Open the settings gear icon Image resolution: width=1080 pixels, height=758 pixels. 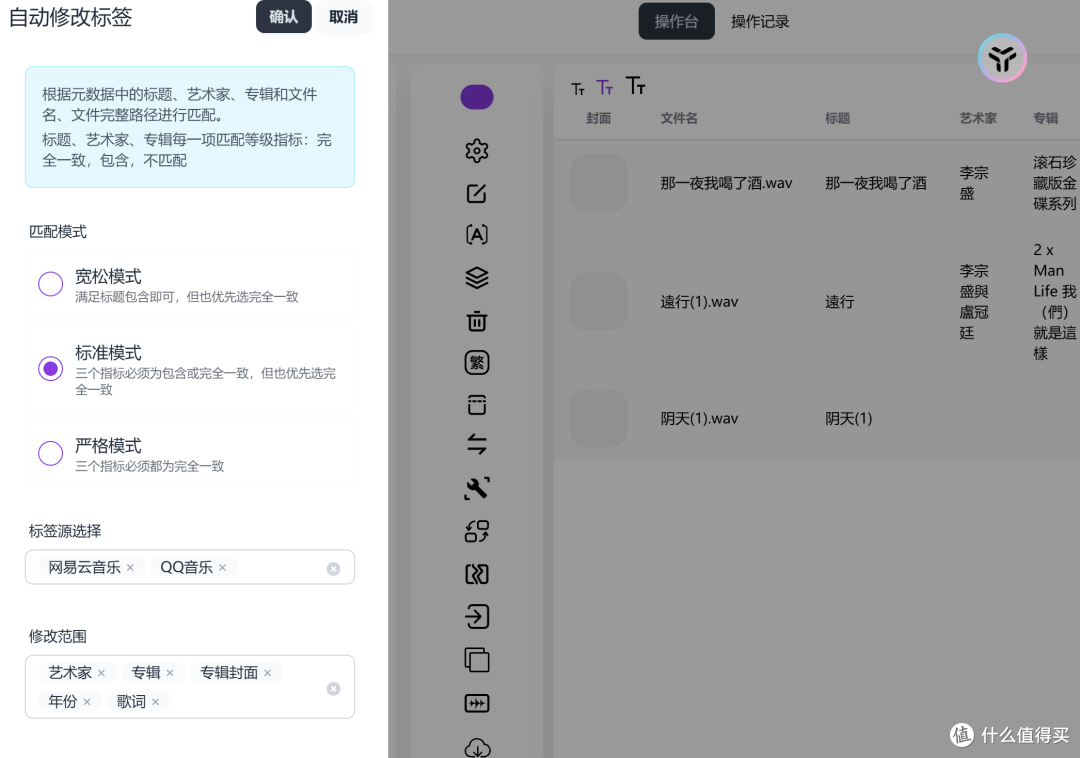[477, 151]
